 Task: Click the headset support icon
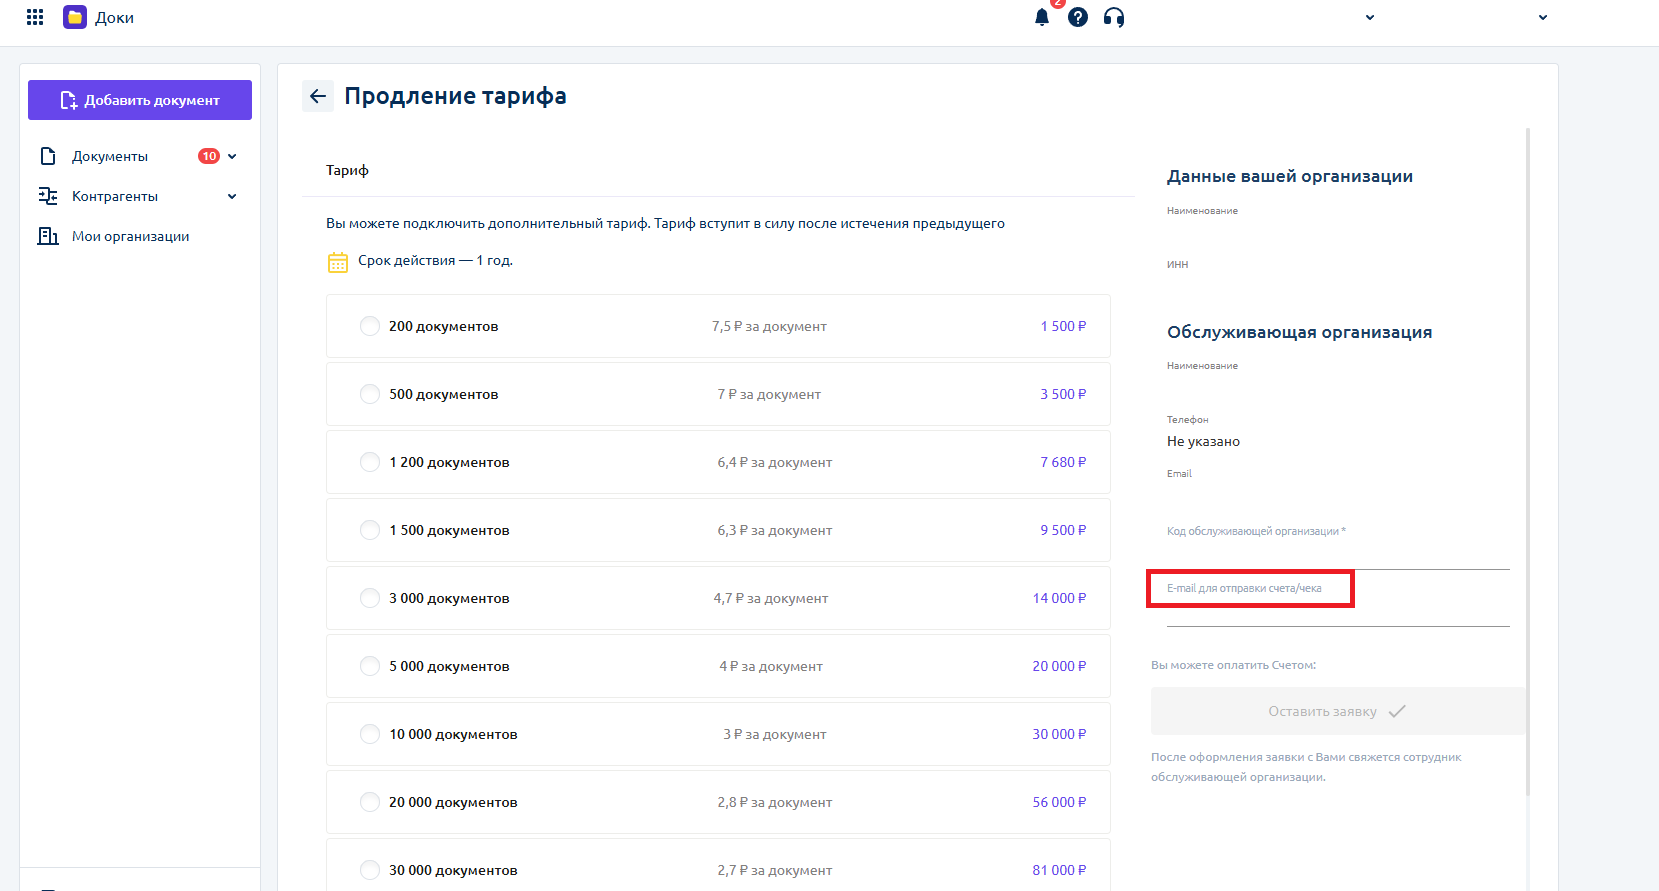coord(1114,17)
